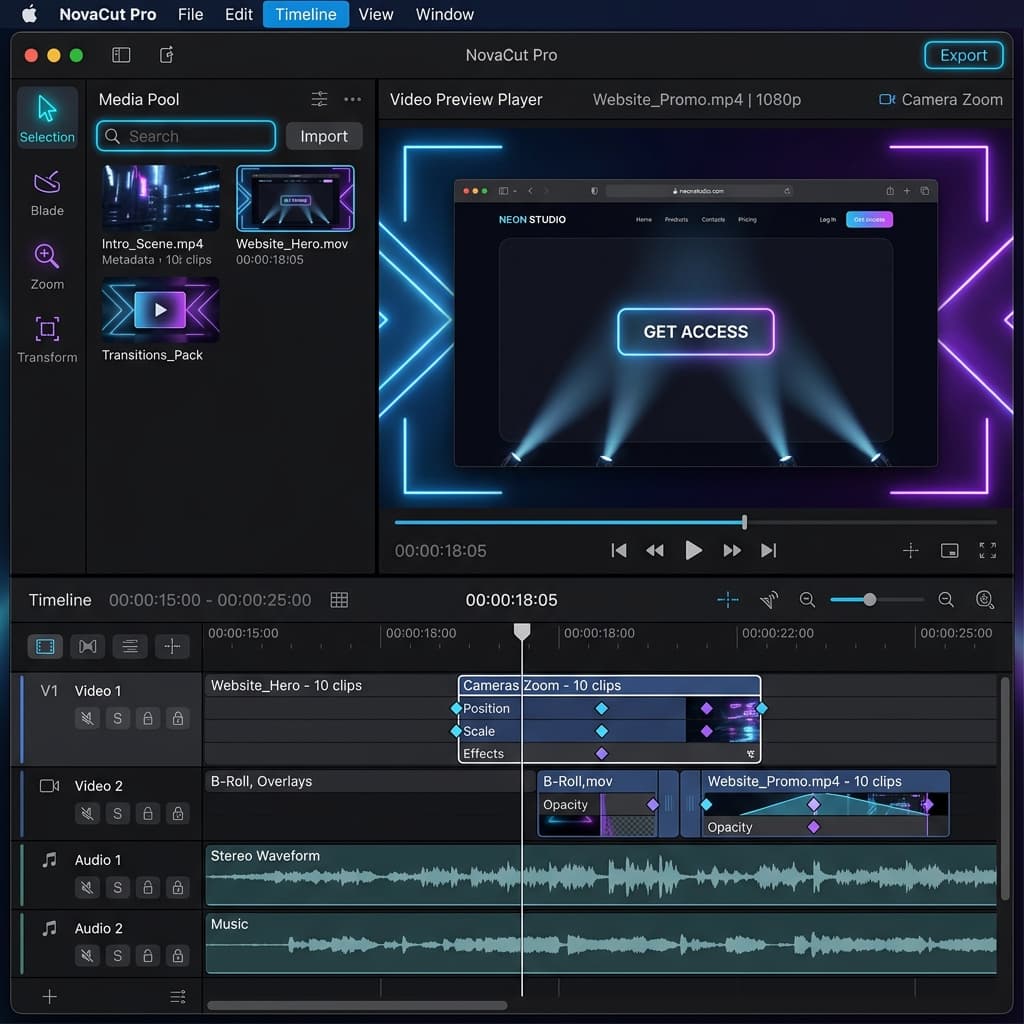Pick the Transform tool
This screenshot has height=1024, width=1024.
tap(47, 340)
